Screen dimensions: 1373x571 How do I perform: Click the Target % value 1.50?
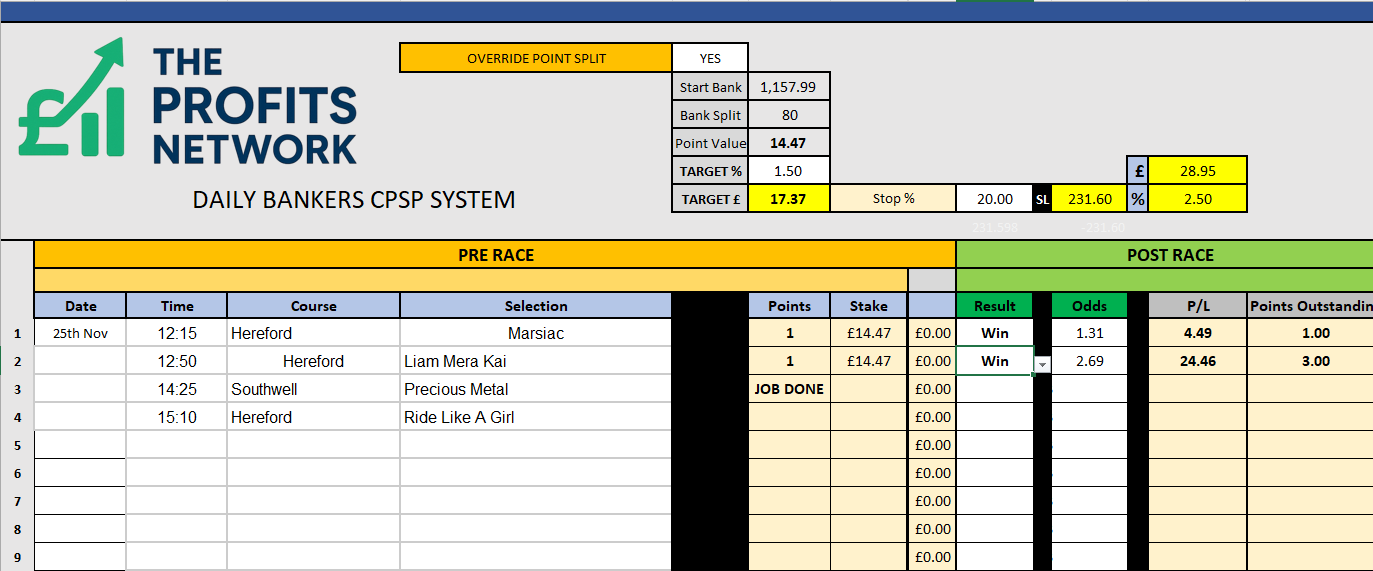[x=788, y=171]
